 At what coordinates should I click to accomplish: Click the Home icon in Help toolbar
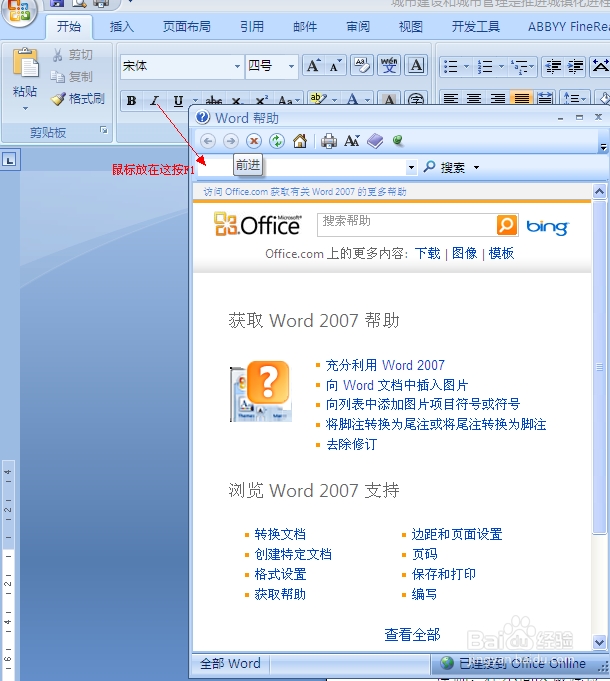point(300,141)
